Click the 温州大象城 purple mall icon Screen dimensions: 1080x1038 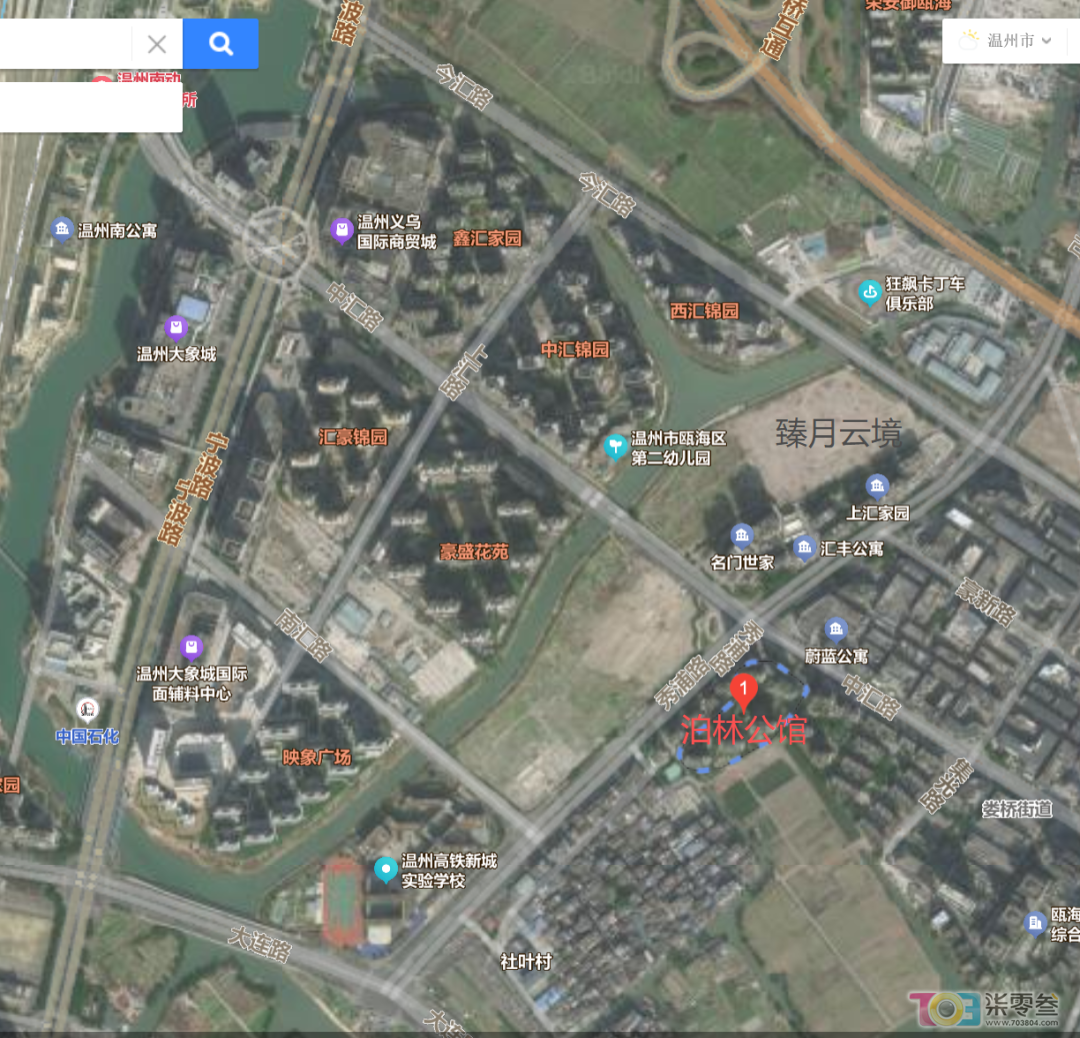[176, 328]
